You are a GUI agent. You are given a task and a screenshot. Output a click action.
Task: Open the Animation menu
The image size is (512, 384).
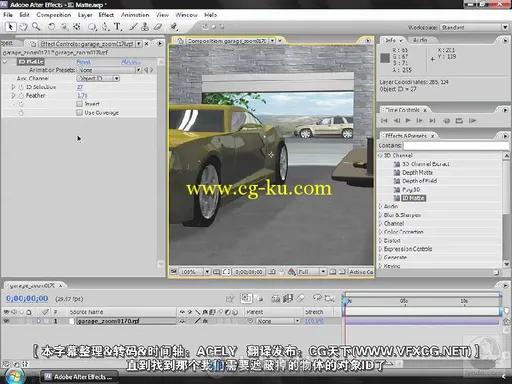(x=135, y=15)
